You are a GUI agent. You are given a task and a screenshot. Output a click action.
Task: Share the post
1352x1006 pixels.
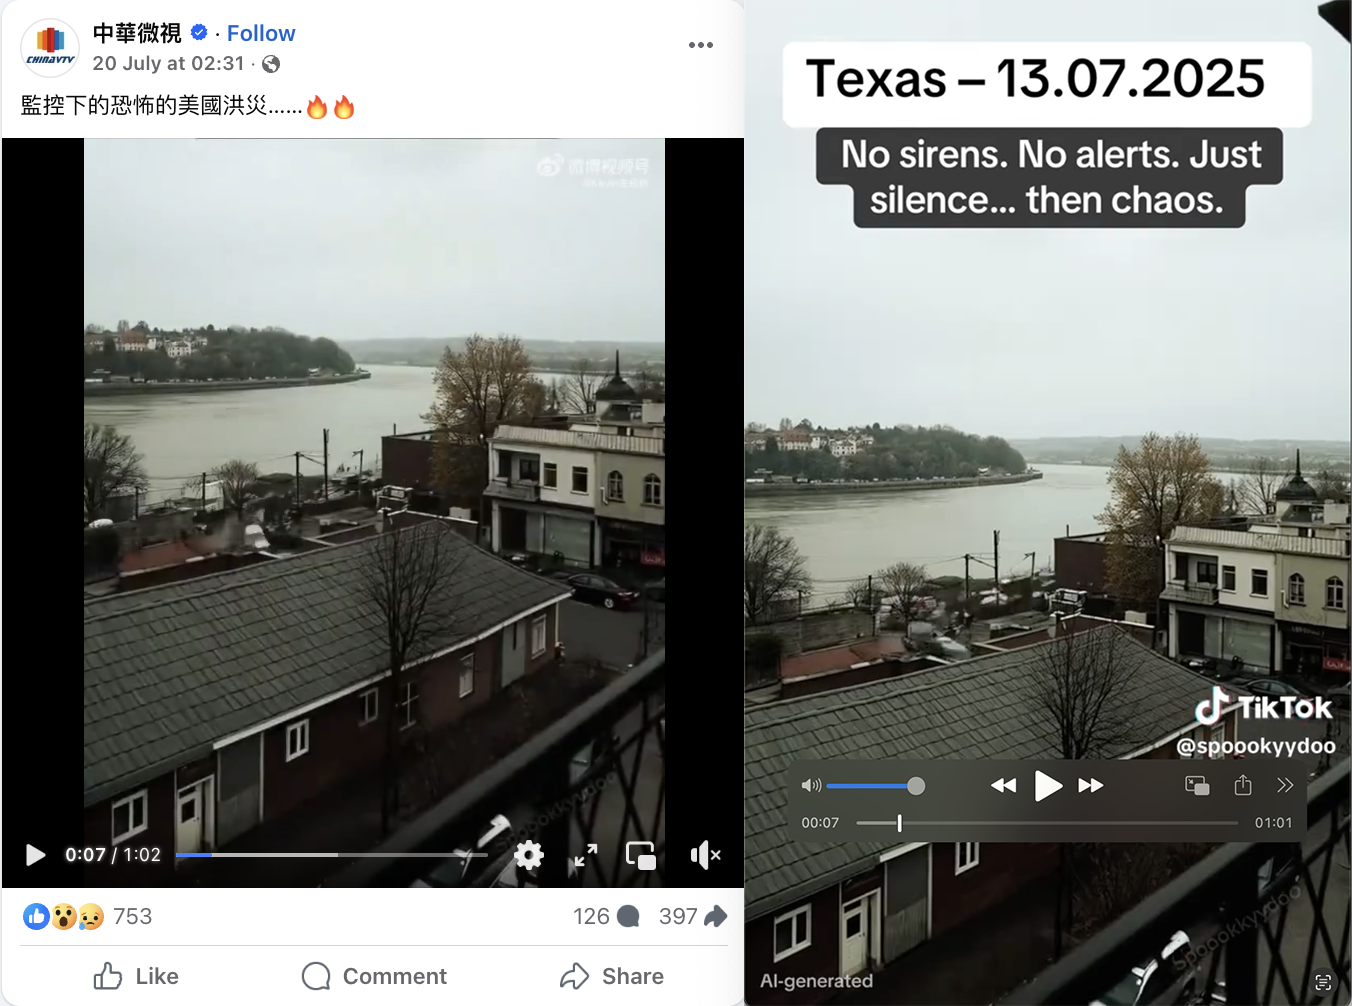(612, 976)
